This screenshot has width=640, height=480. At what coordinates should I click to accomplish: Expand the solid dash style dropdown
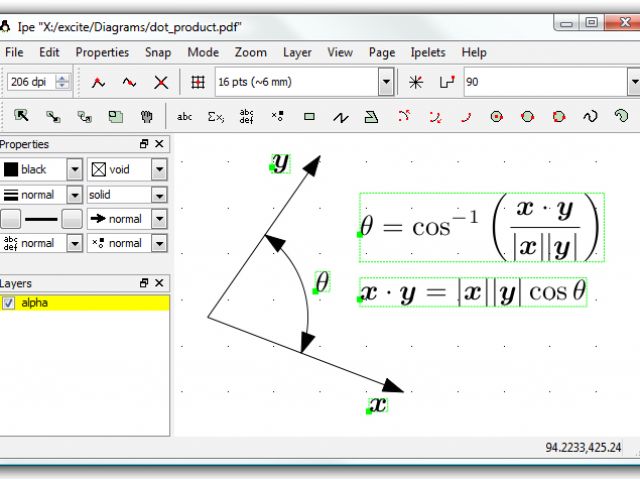click(159, 194)
